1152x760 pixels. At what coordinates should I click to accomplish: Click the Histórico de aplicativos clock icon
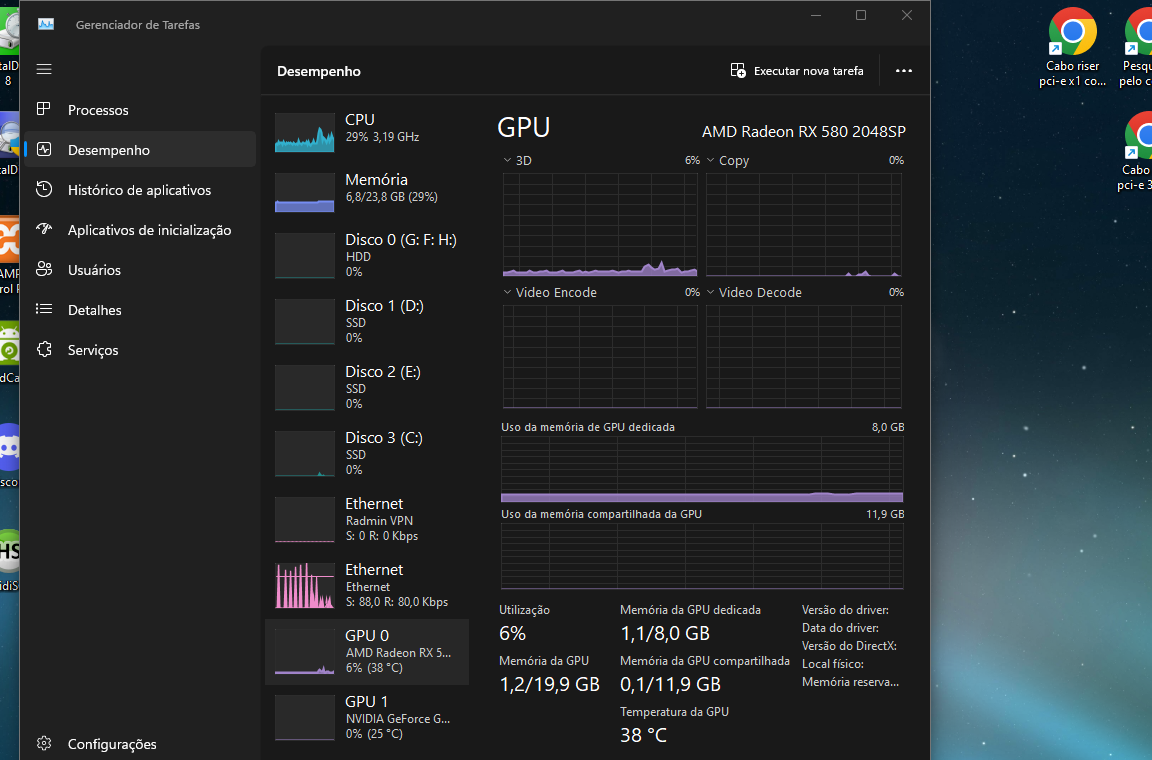click(44, 190)
